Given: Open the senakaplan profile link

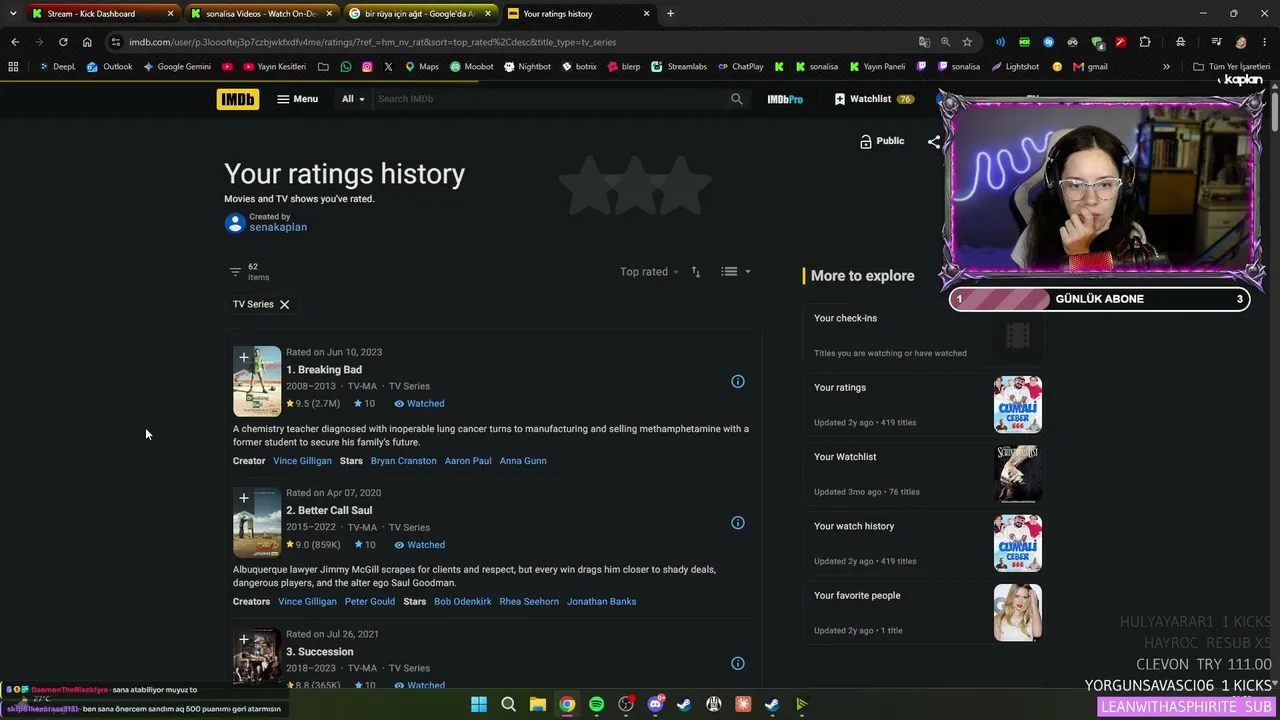Looking at the screenshot, I should 278,227.
